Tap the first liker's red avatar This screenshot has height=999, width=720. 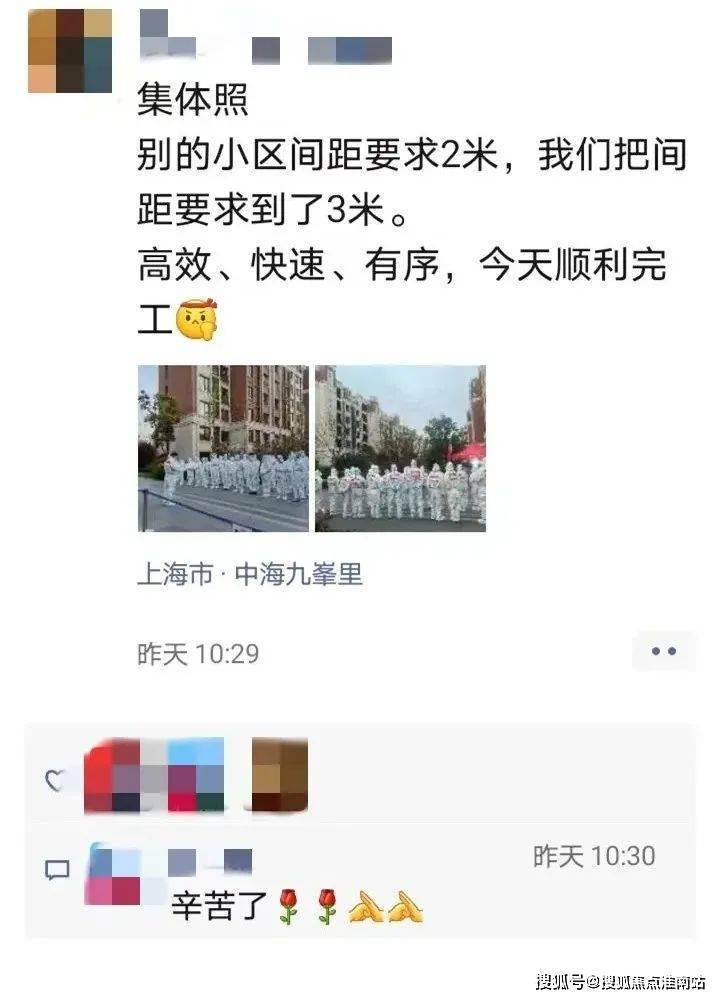tap(112, 775)
